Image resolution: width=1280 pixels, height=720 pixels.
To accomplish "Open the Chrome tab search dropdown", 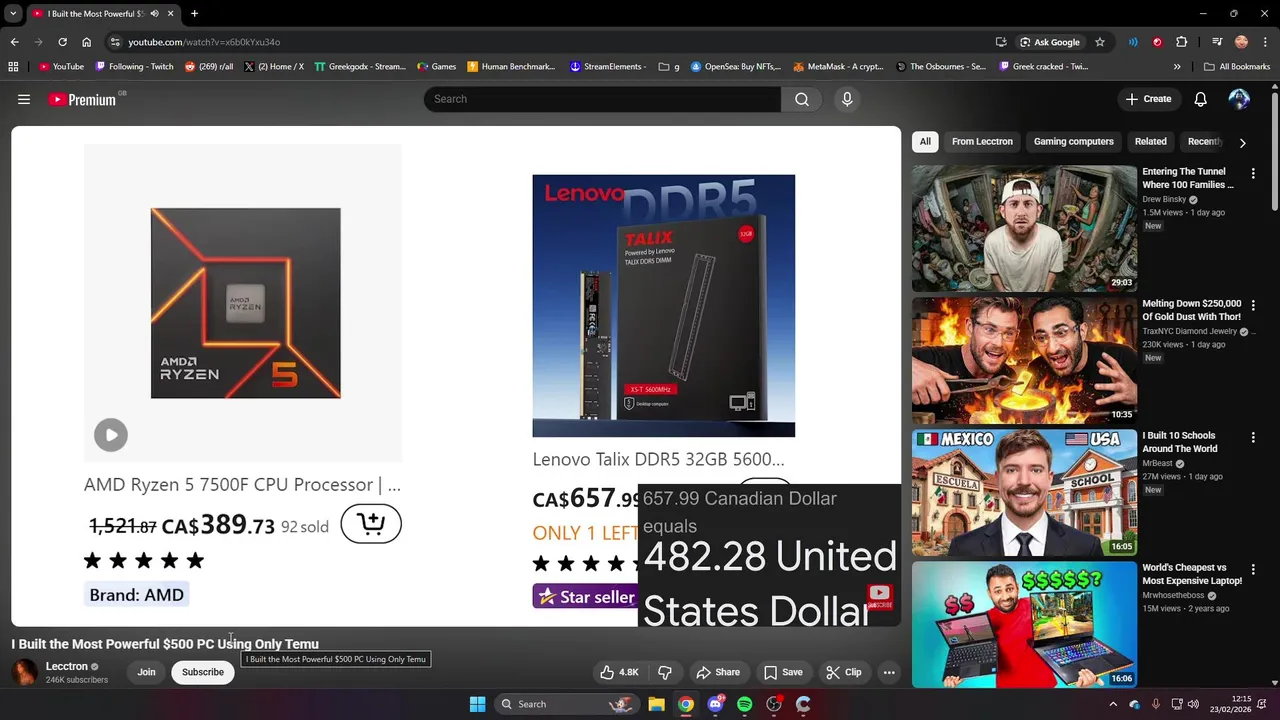I will (13, 14).
